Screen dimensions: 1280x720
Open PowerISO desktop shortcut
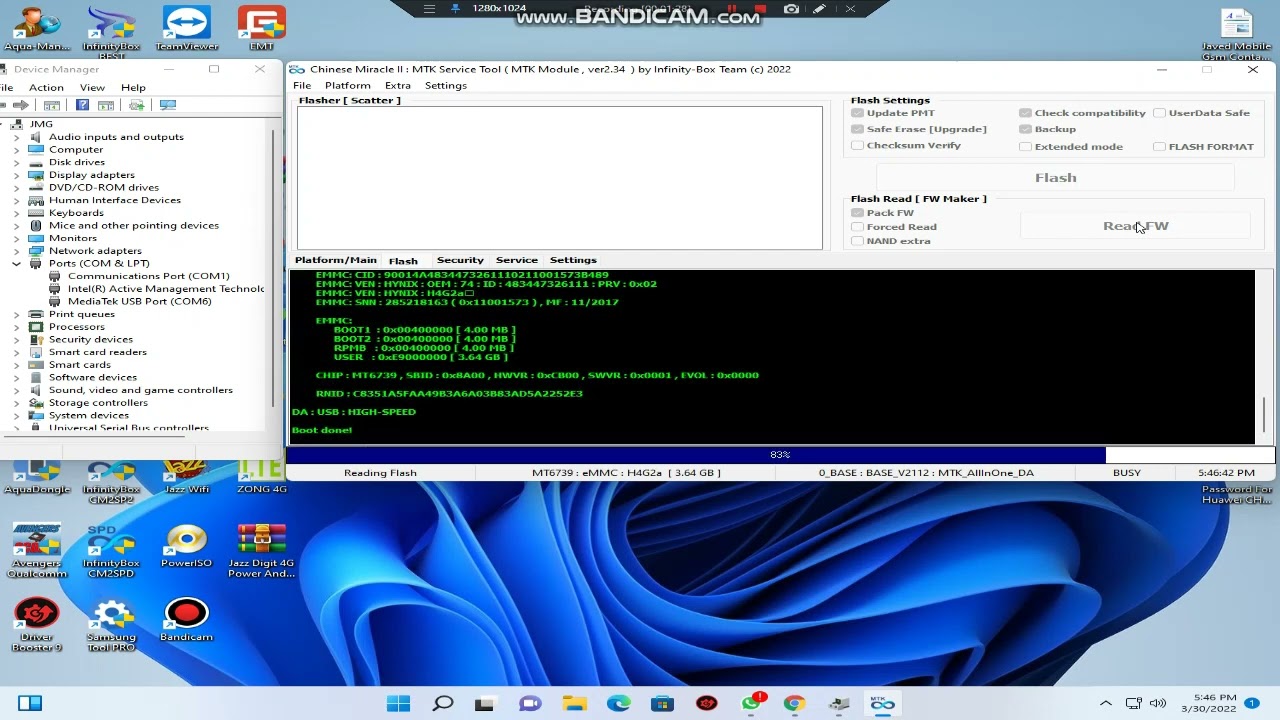coord(186,545)
